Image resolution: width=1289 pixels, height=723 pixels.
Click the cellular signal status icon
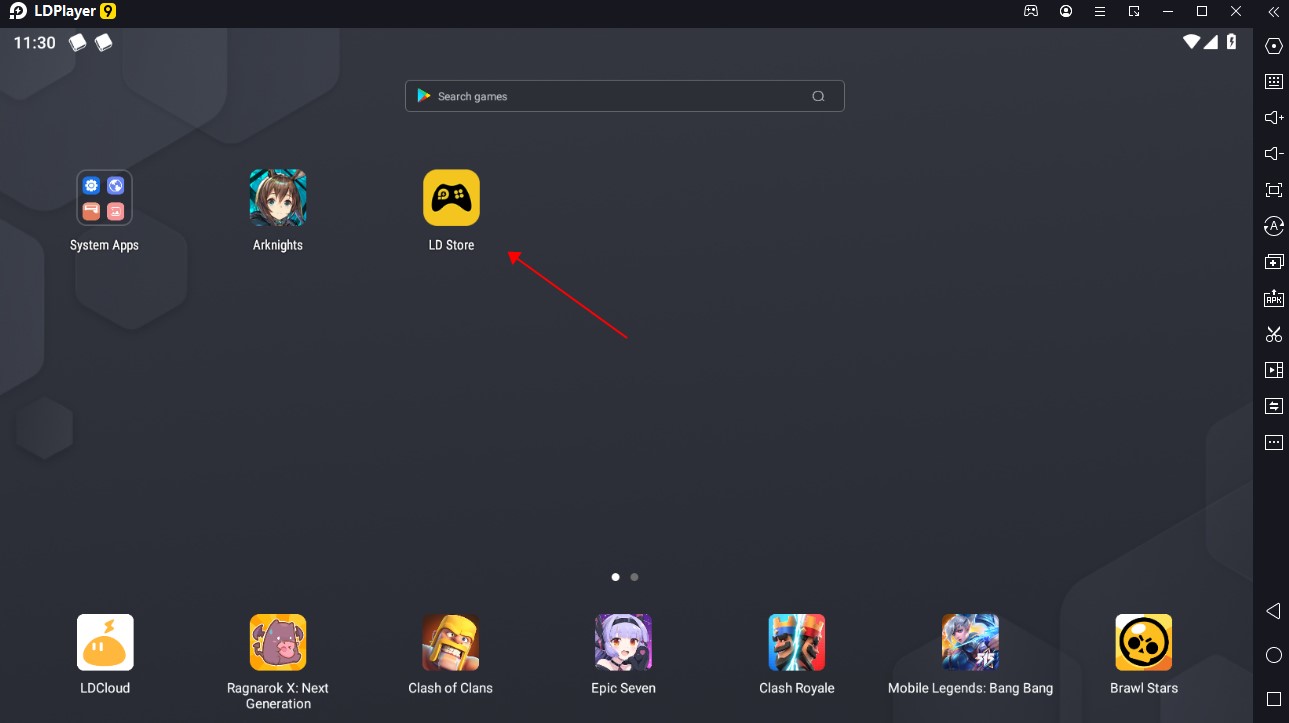1211,42
